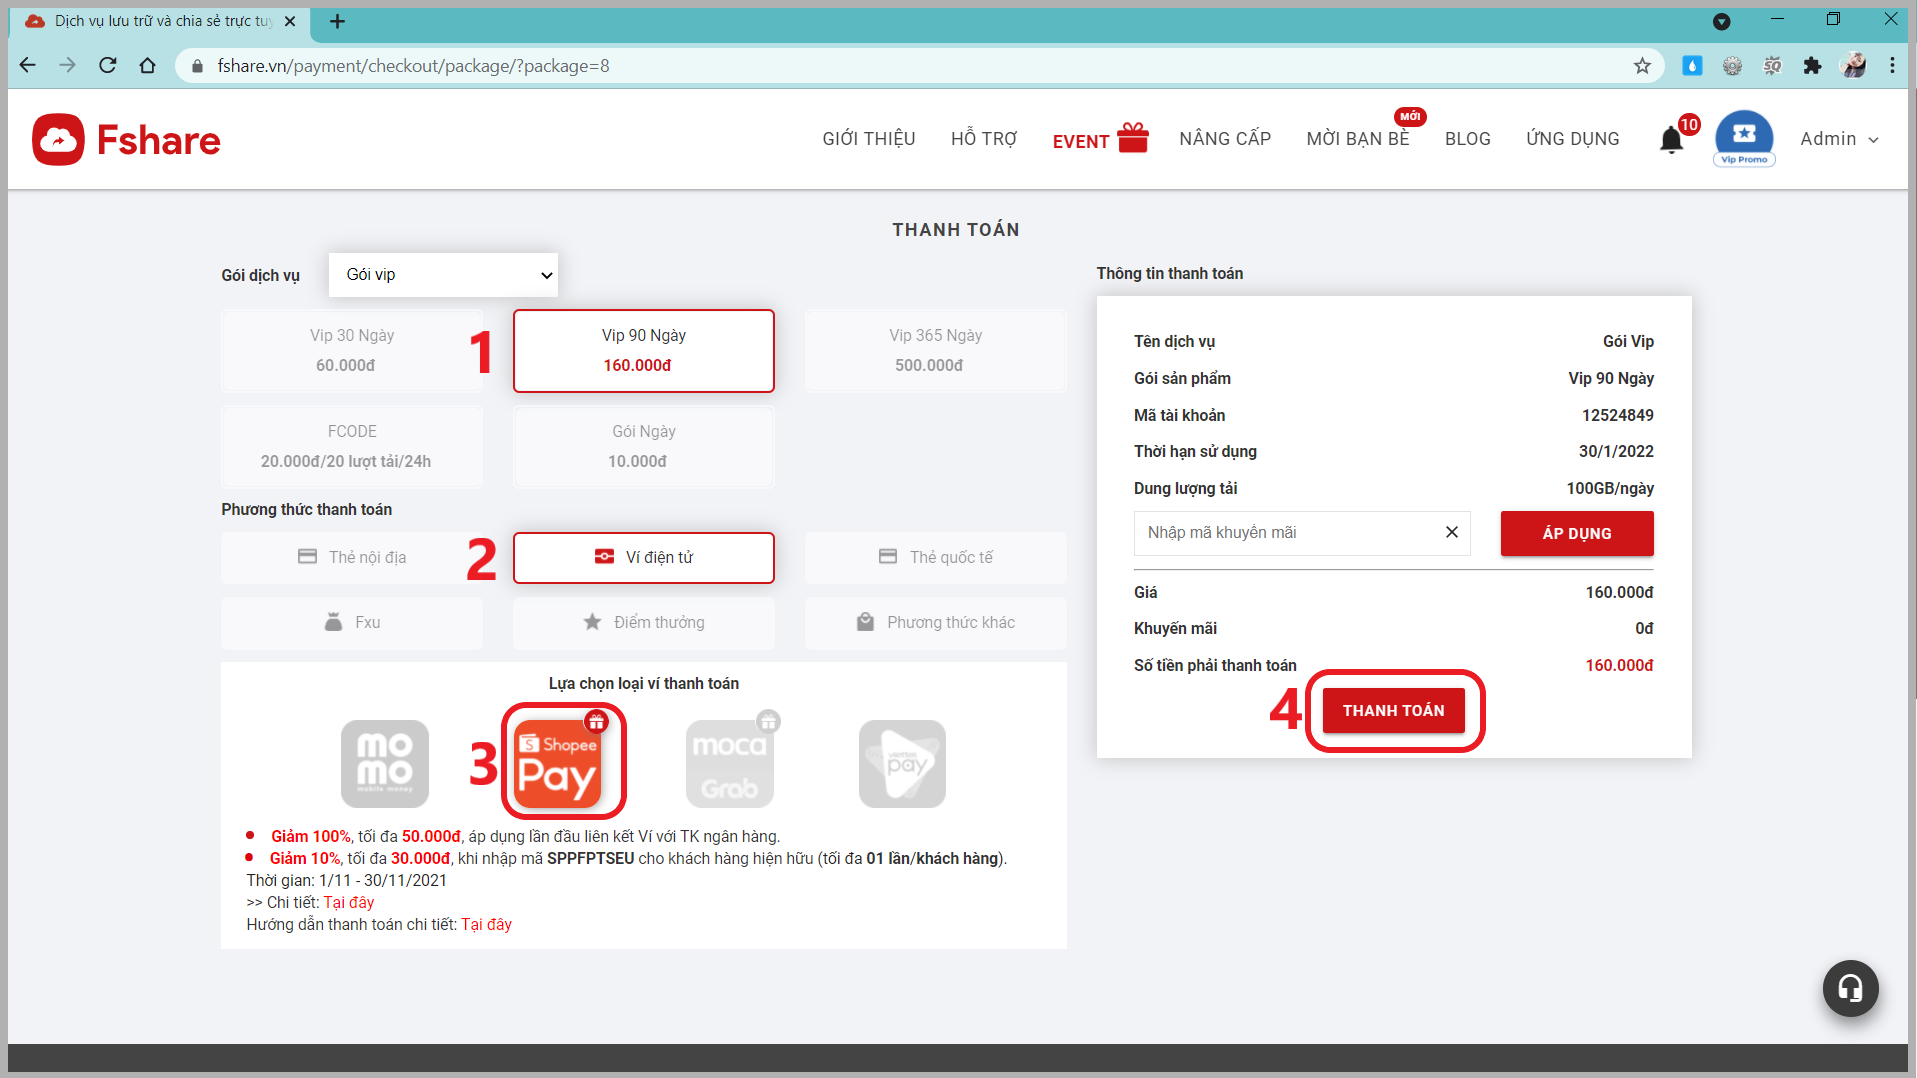
Task: Open the Chrome three-dot menu
Action: (1892, 66)
